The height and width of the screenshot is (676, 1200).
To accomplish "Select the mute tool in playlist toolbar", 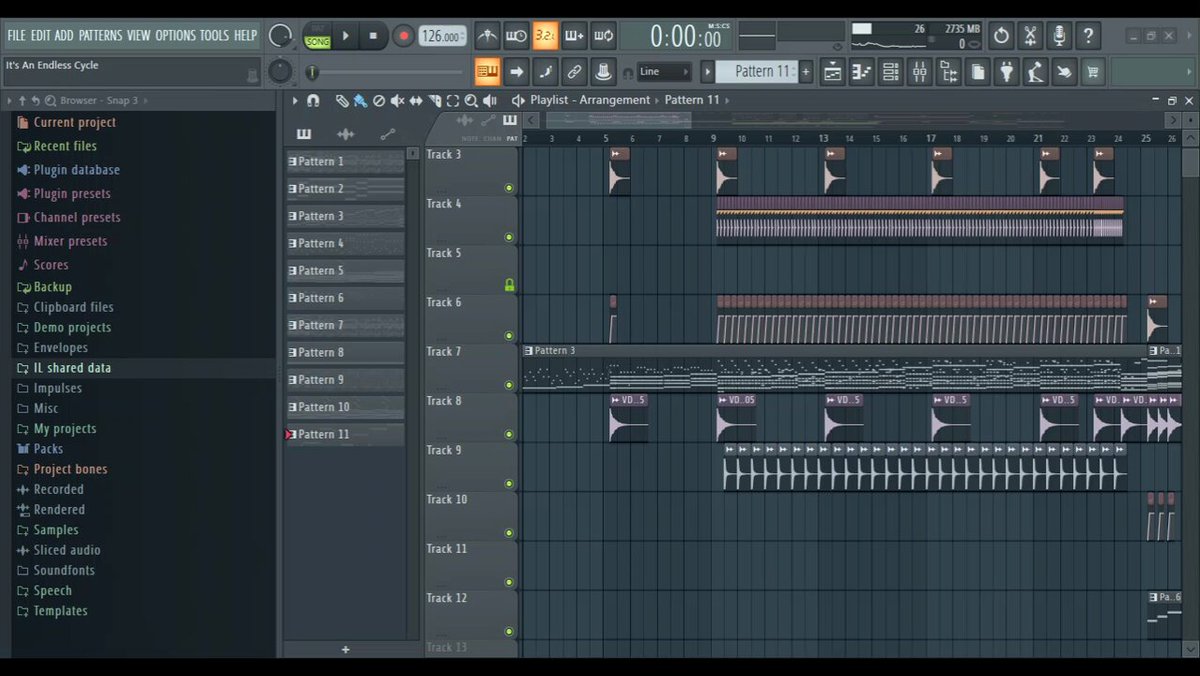I will [397, 101].
